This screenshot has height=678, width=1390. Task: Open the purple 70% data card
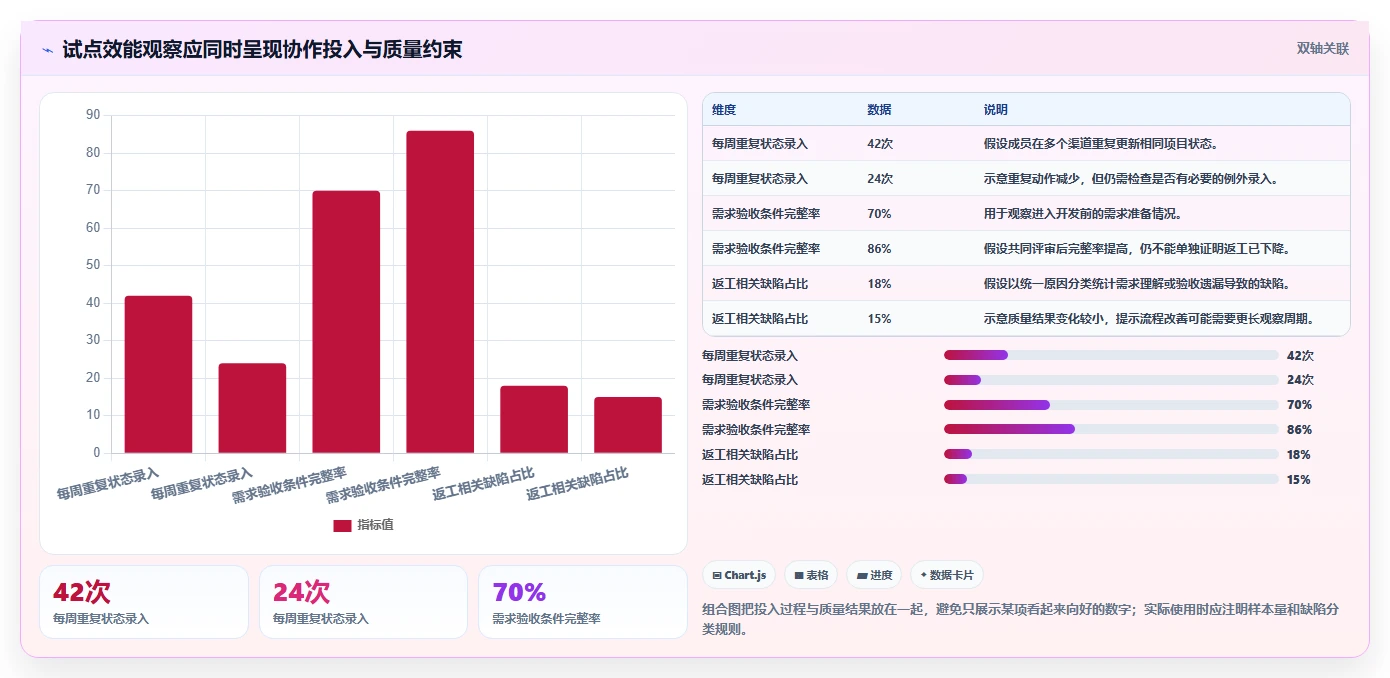click(583, 602)
